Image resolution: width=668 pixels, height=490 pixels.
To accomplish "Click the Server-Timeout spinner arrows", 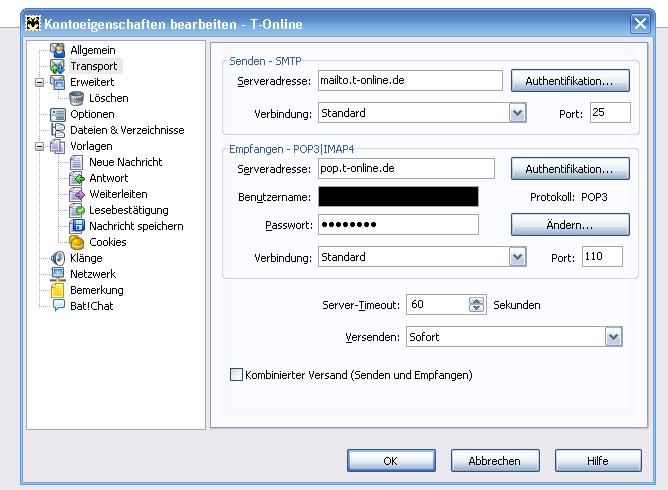I will pos(476,304).
